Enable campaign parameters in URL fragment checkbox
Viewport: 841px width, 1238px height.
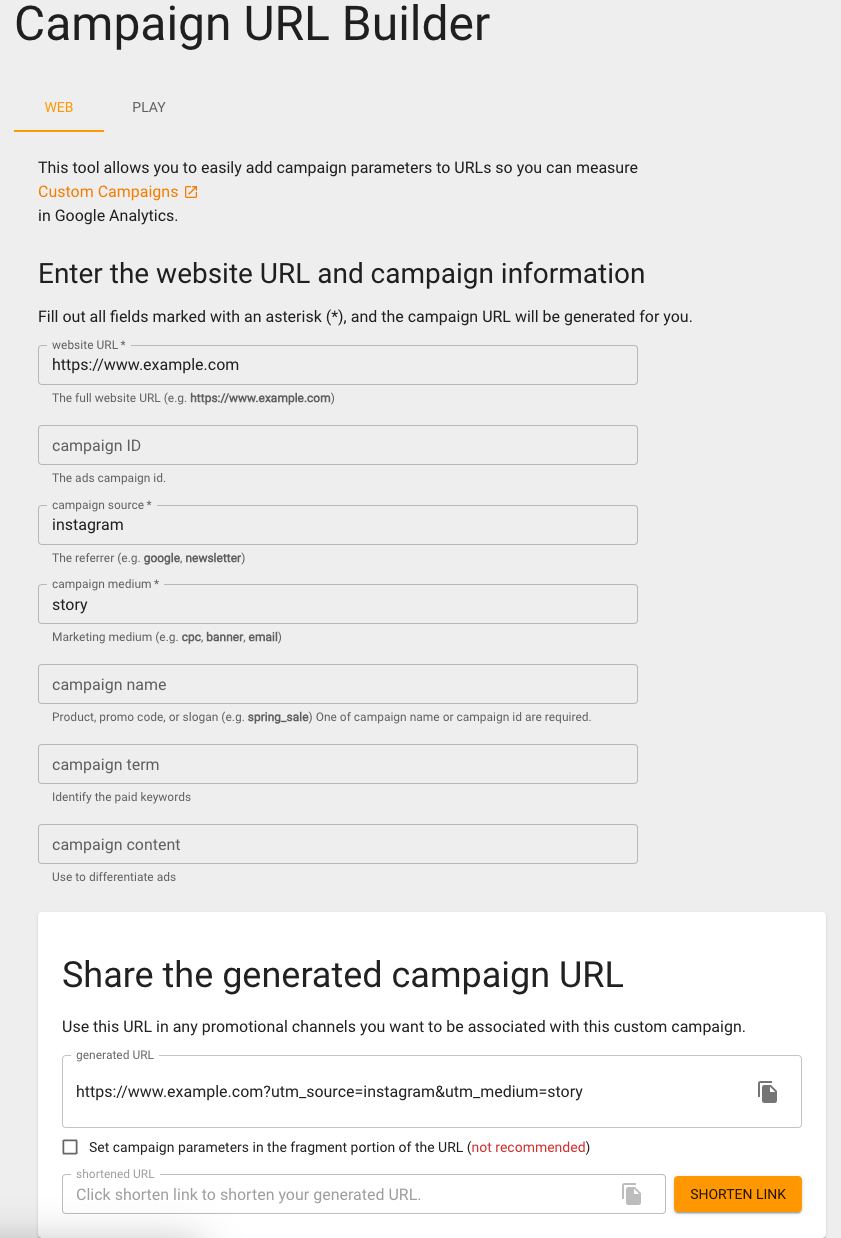coord(70,1147)
